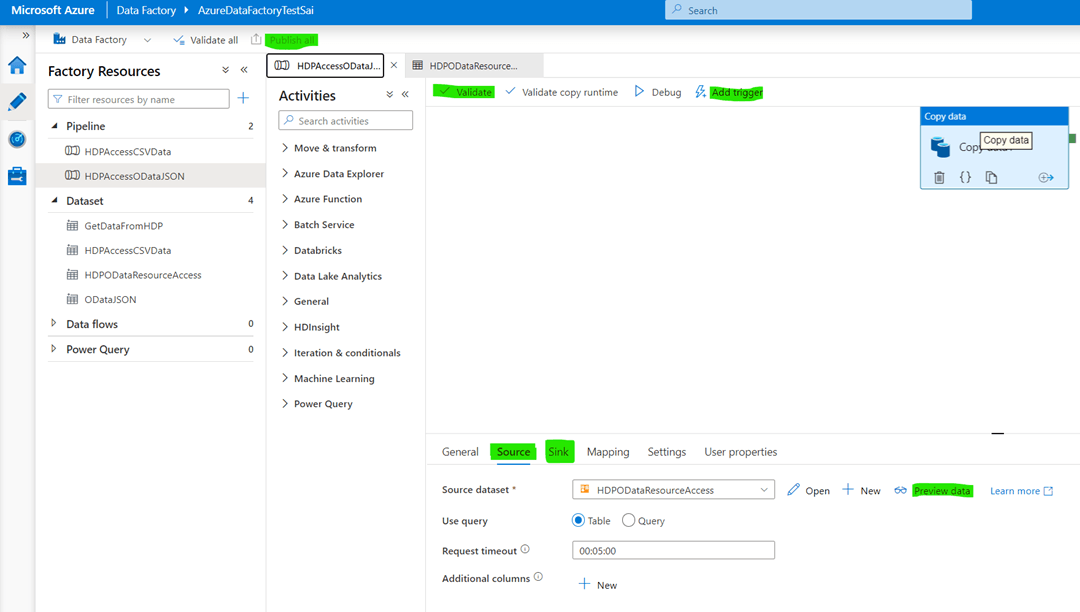
Task: Open the Source dataset dropdown
Action: pos(673,489)
